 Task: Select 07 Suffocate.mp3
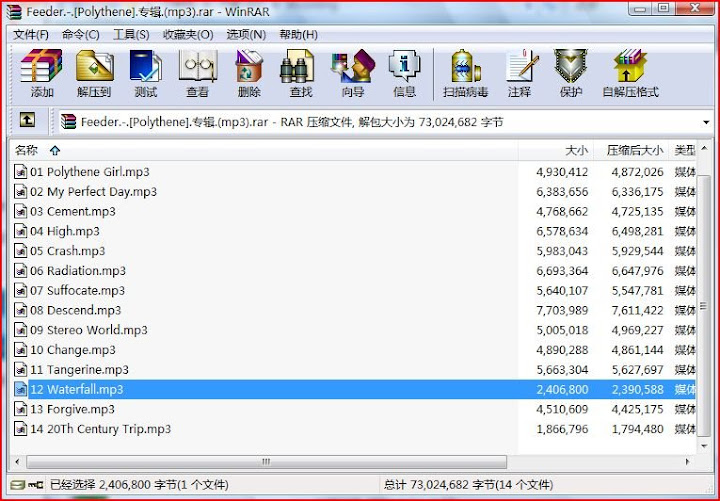point(77,290)
